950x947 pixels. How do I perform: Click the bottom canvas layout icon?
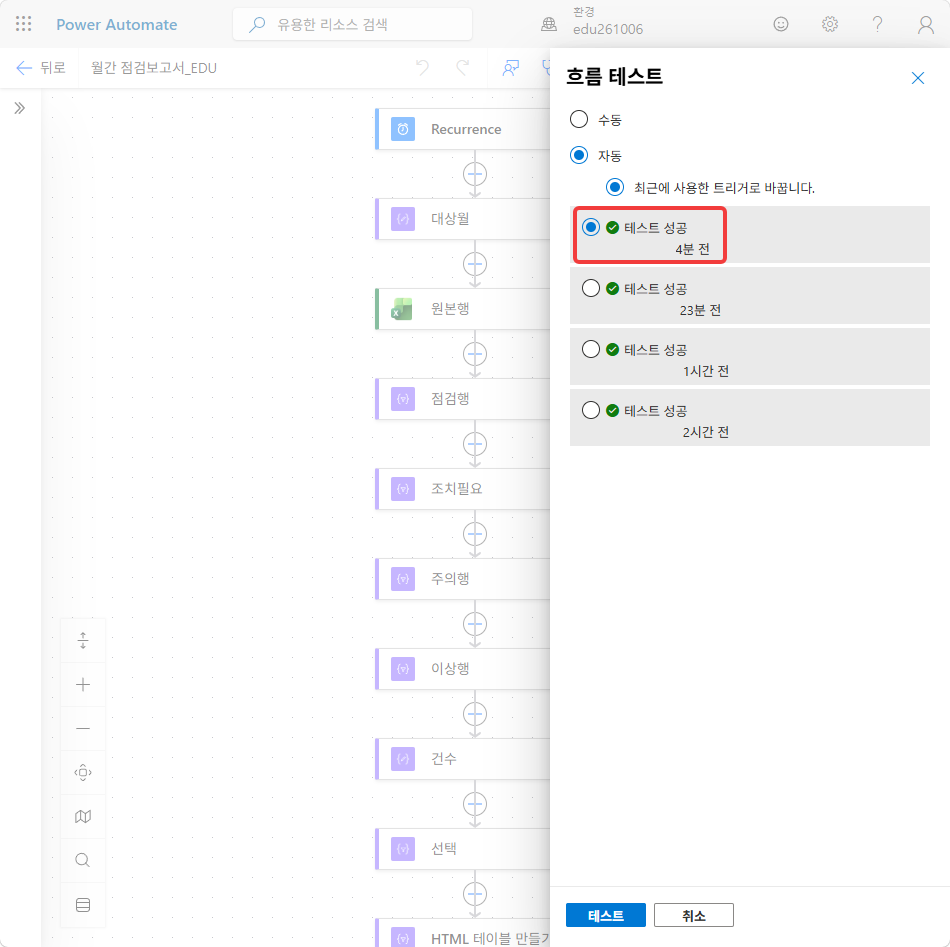click(x=83, y=905)
